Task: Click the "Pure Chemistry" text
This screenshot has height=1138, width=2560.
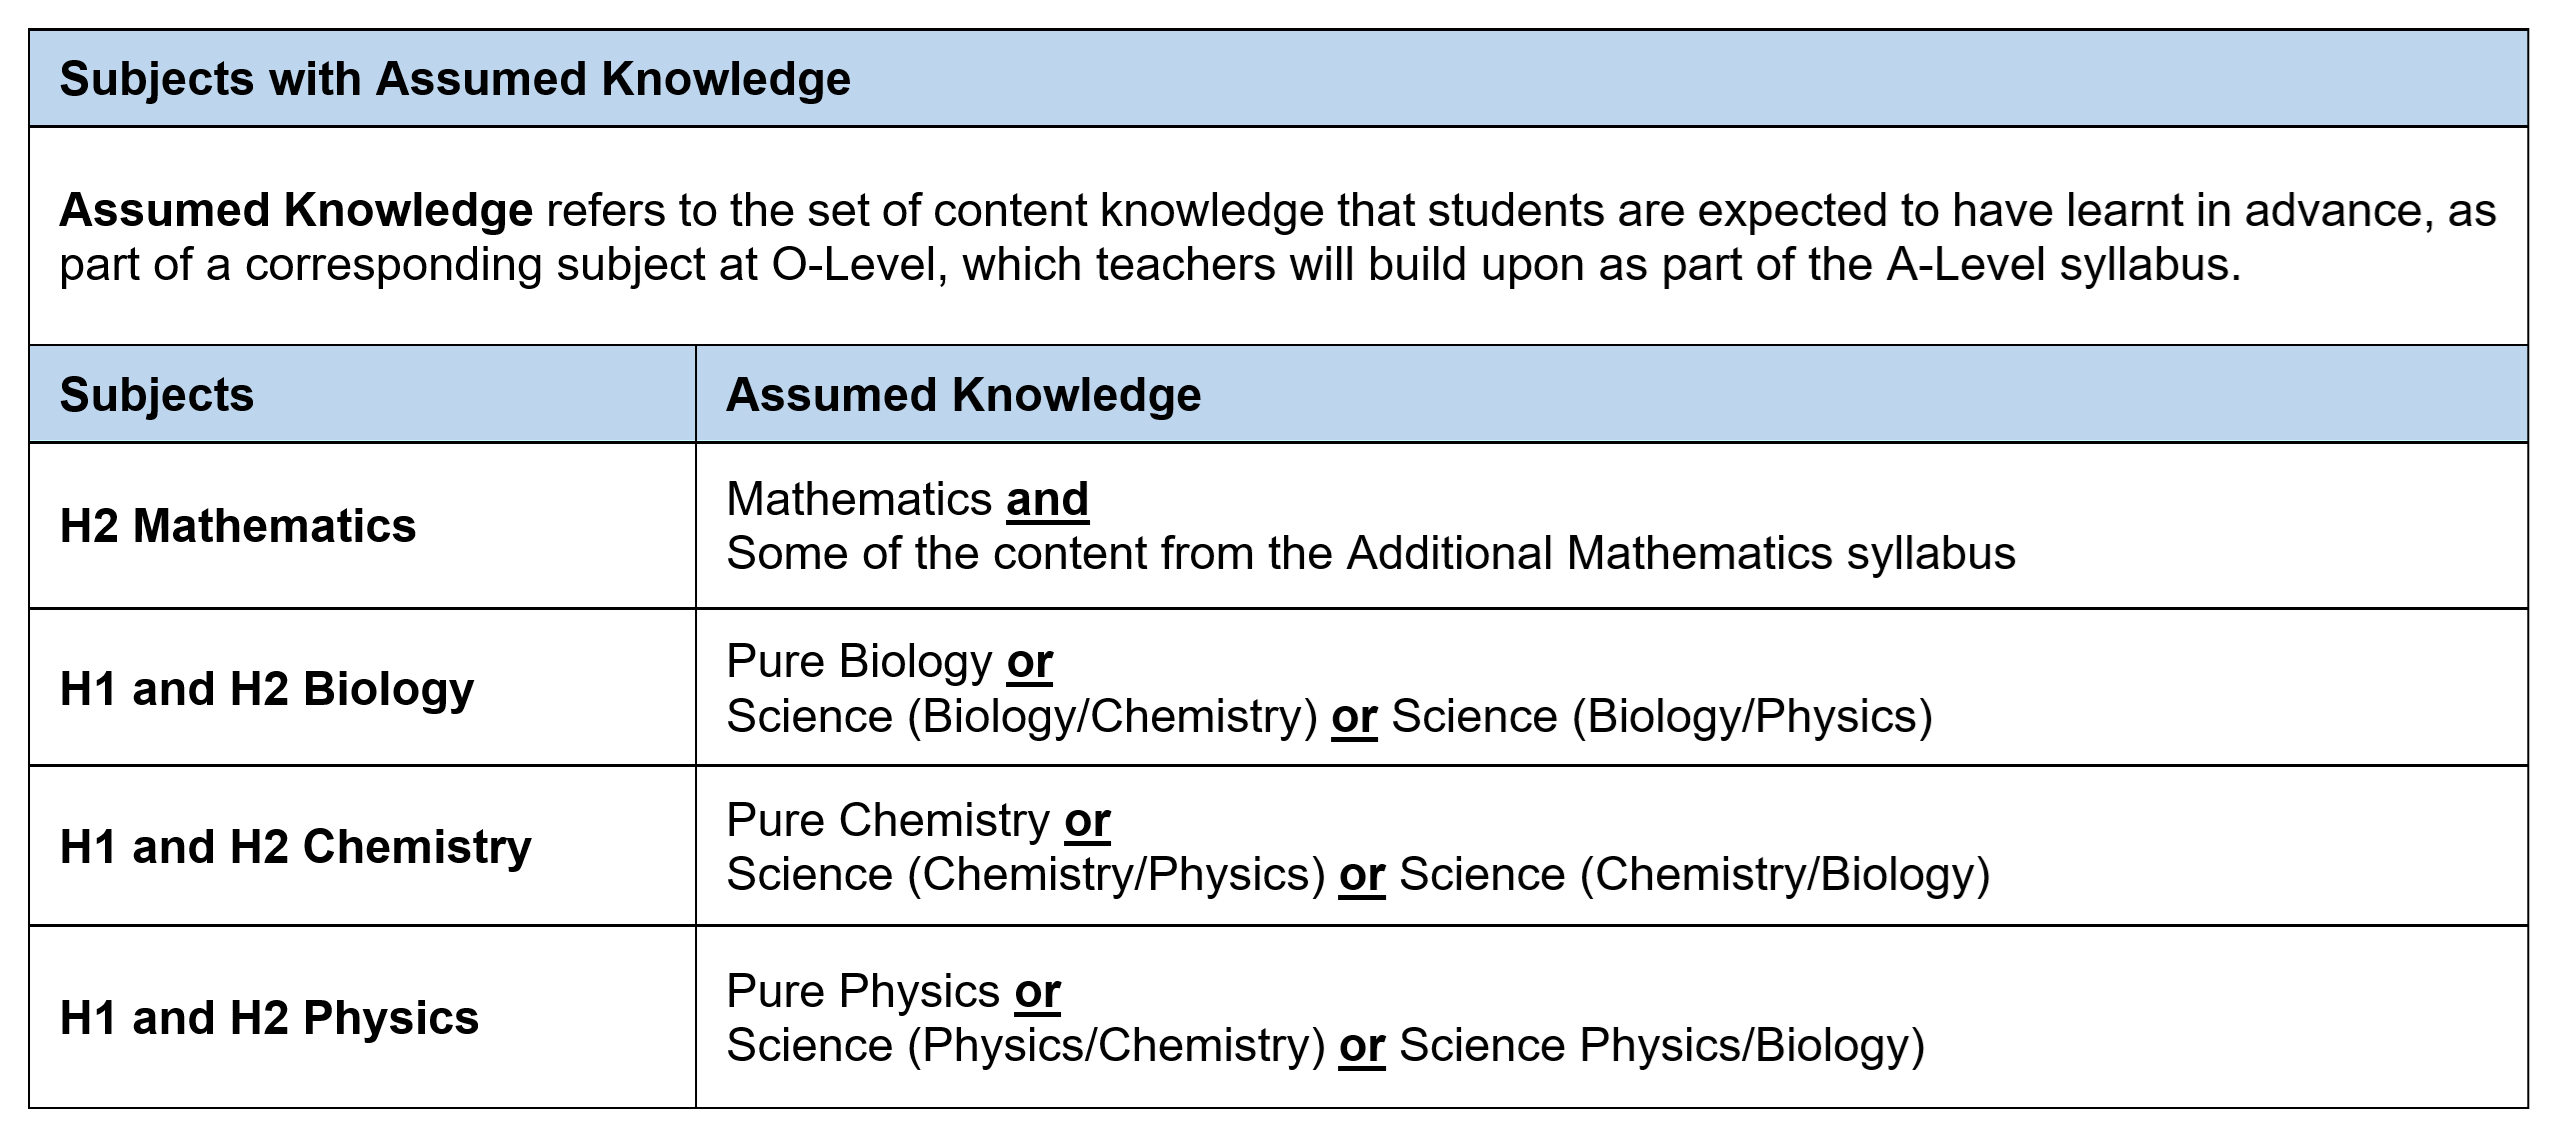Action: pyautogui.click(x=888, y=821)
